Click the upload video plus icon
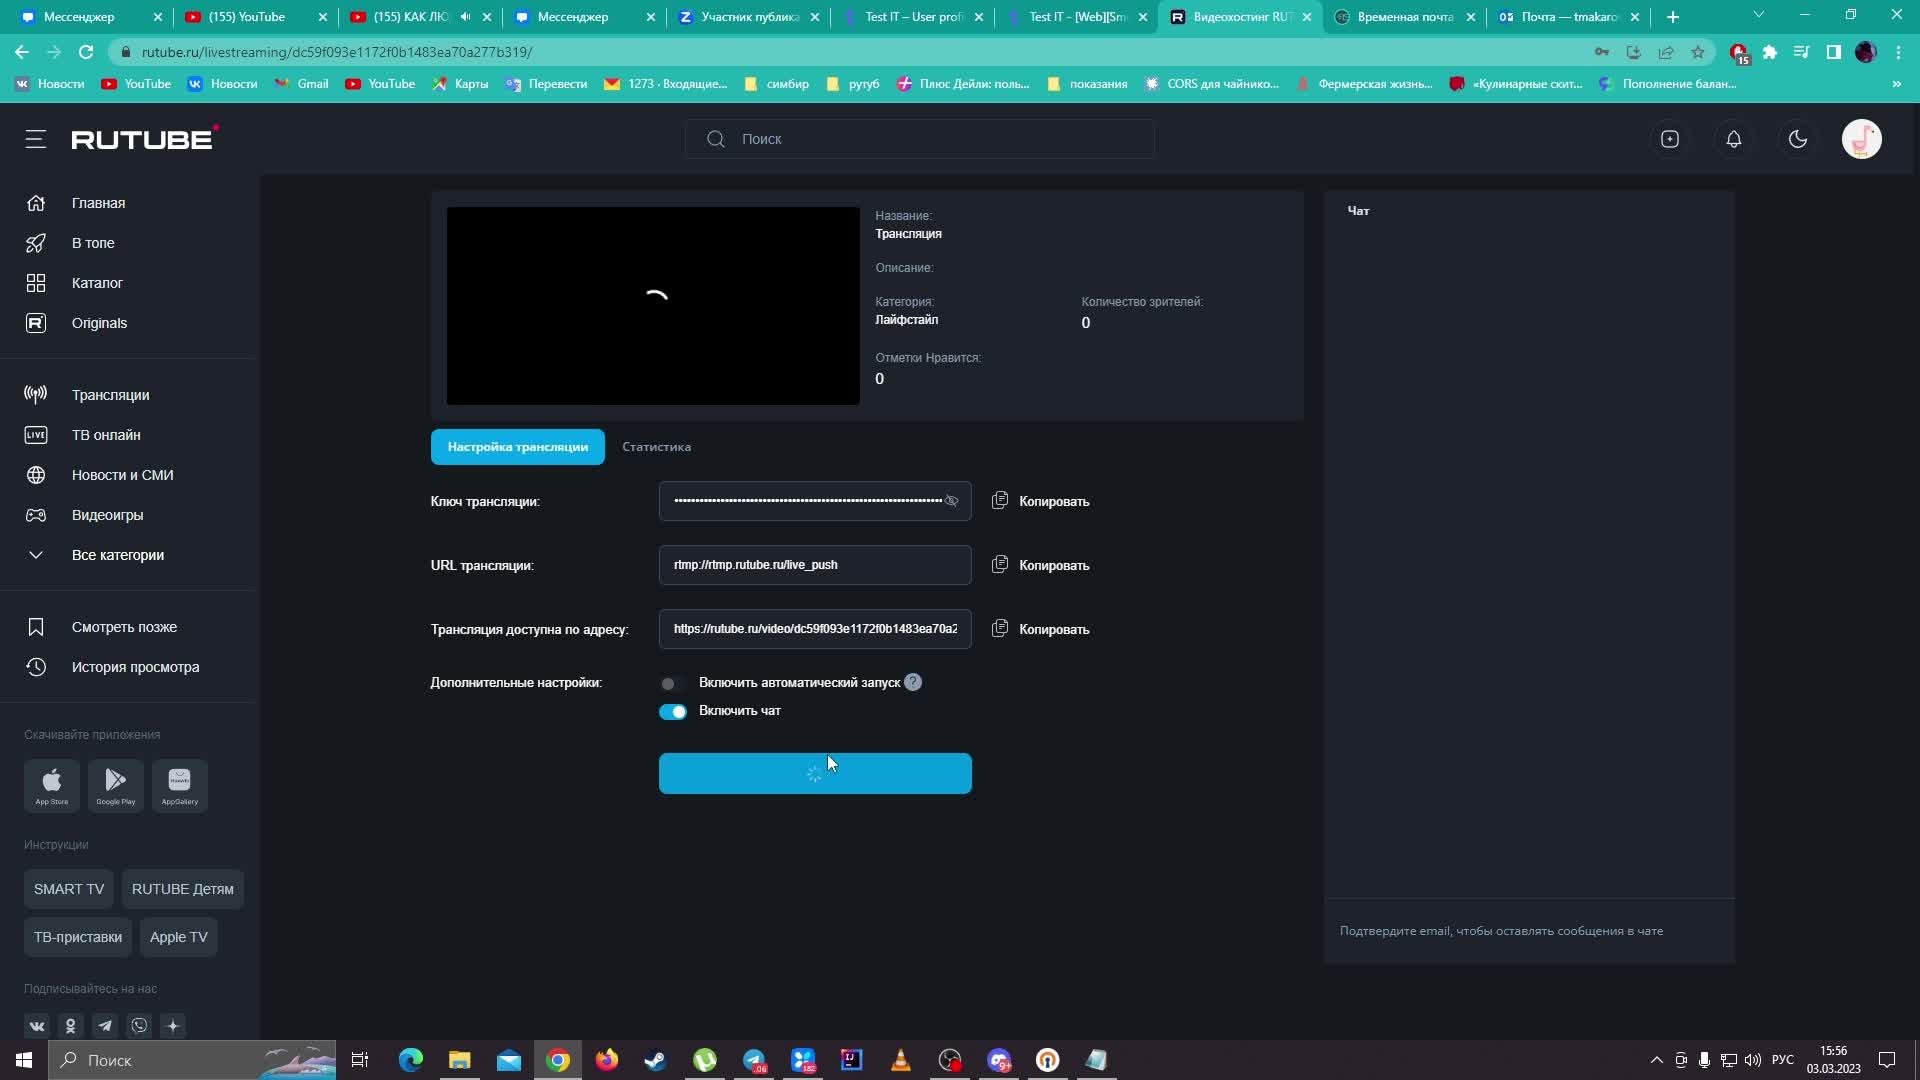The width and height of the screenshot is (1920, 1080). (1669, 139)
